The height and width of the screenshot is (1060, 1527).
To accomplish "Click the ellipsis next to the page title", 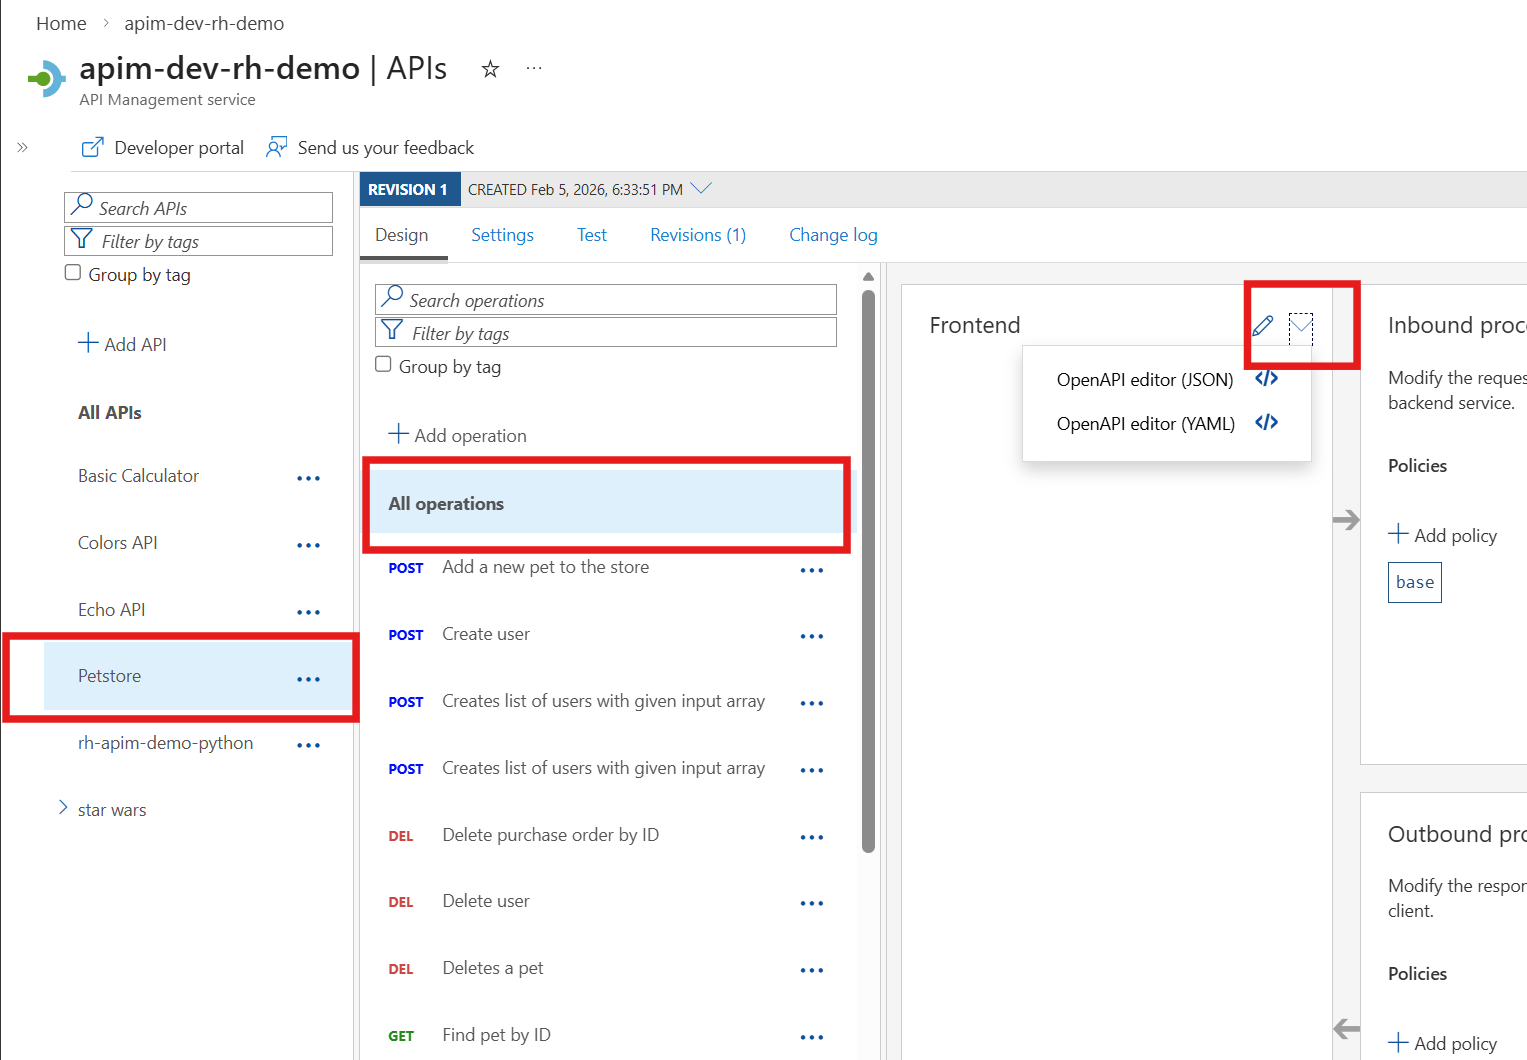I will point(534,67).
